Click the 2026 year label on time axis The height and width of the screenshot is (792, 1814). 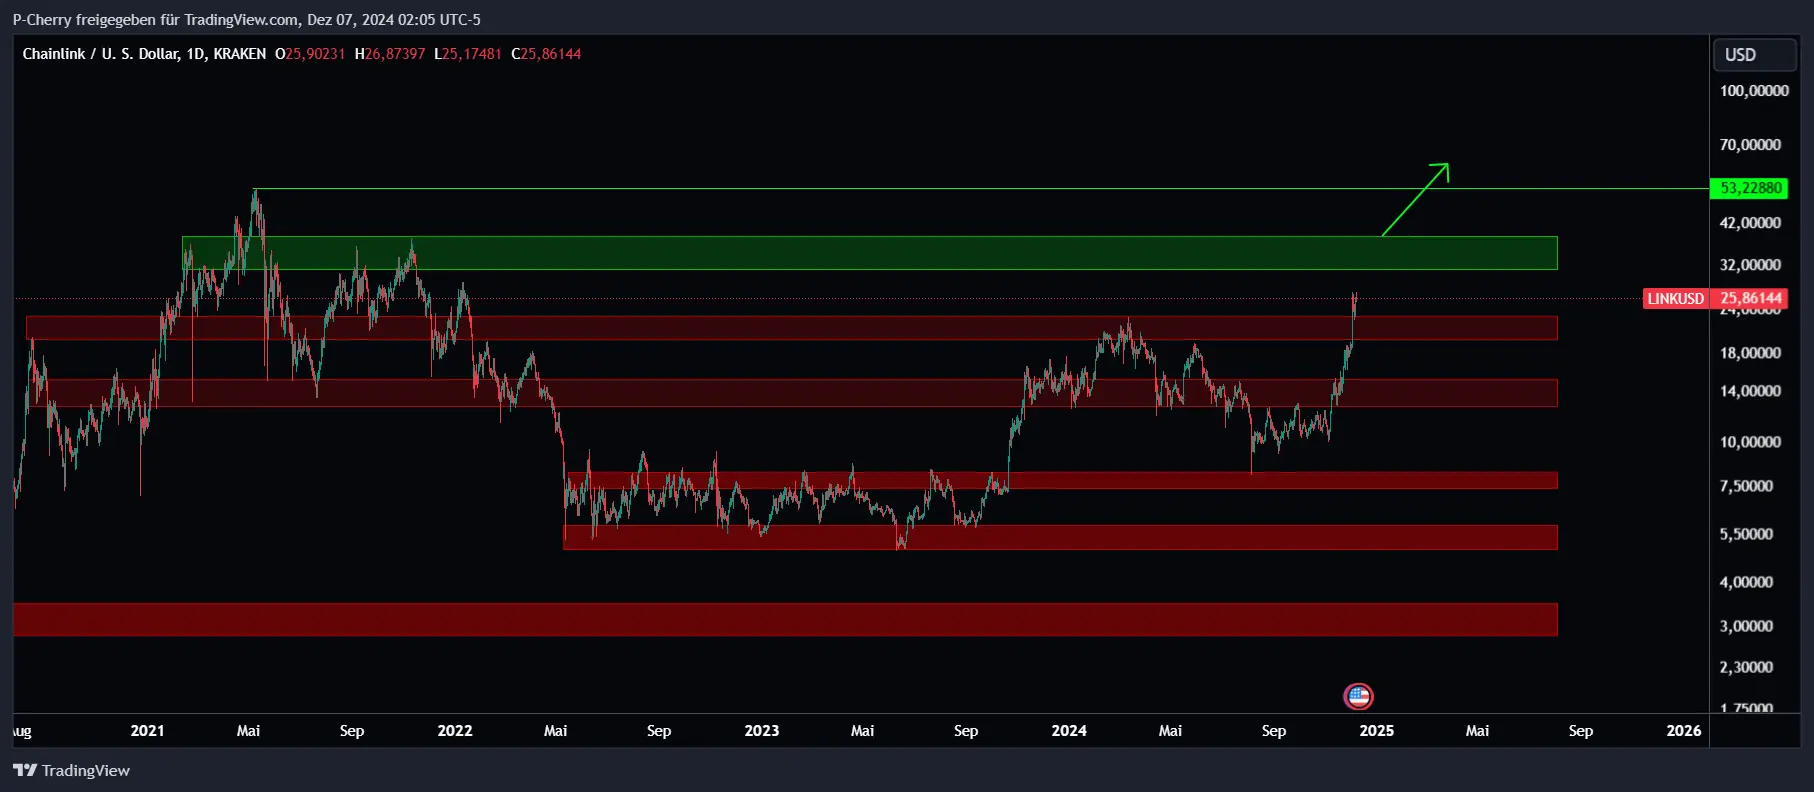point(1684,731)
